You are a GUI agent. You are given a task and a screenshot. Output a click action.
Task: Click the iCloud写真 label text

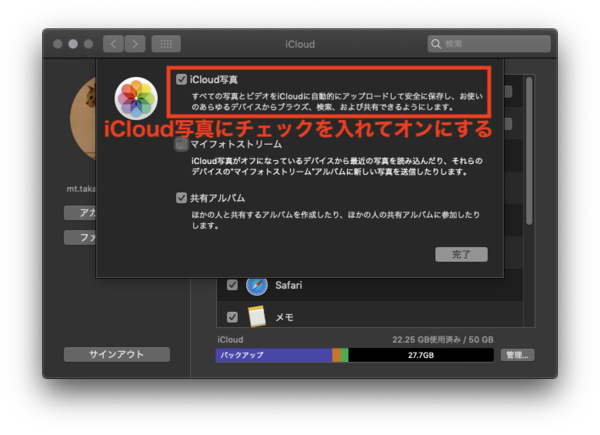(x=214, y=80)
